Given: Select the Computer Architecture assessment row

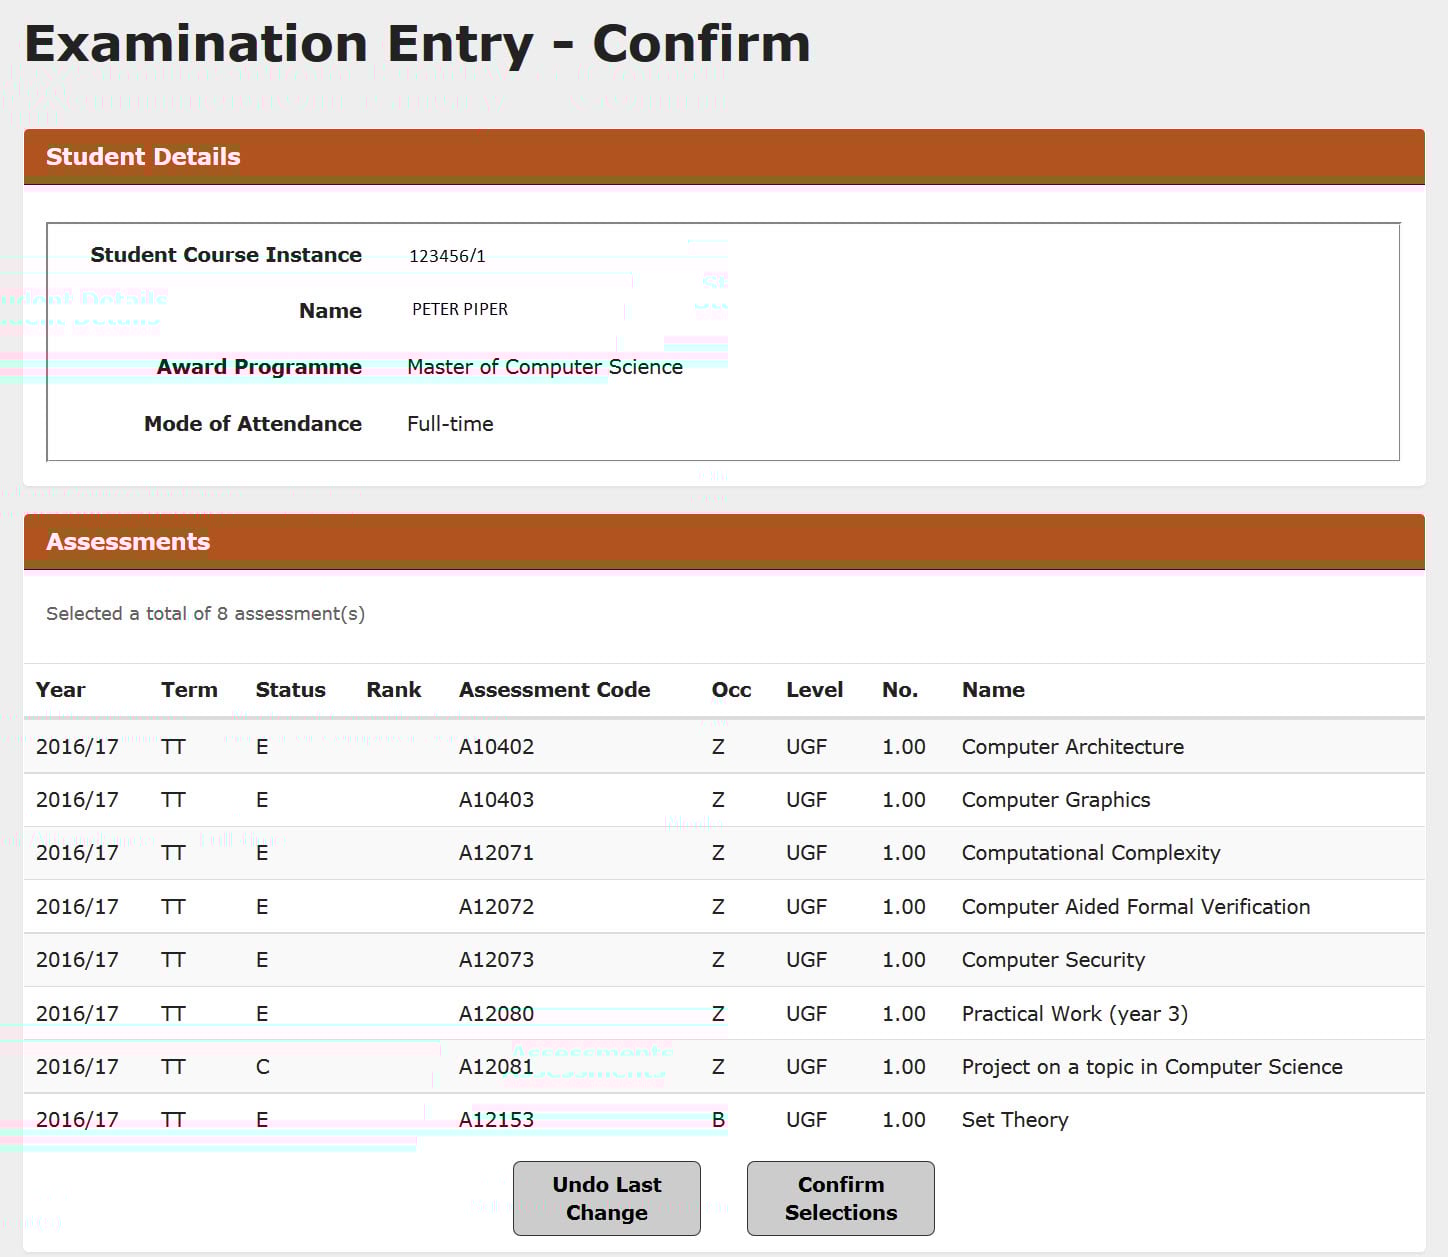Looking at the screenshot, I should click(1072, 747).
